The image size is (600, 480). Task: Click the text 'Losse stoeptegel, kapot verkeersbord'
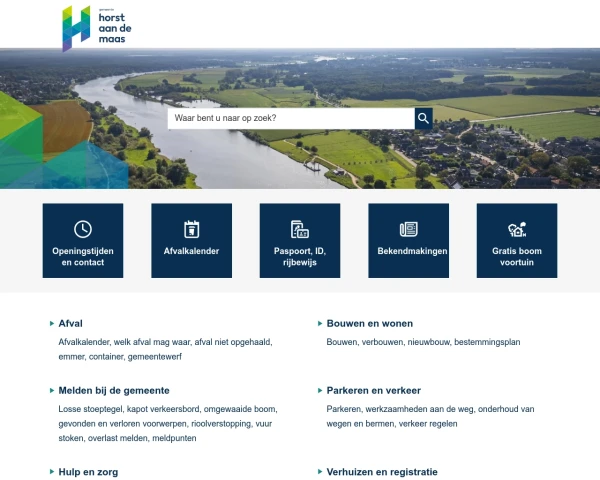(x=129, y=409)
